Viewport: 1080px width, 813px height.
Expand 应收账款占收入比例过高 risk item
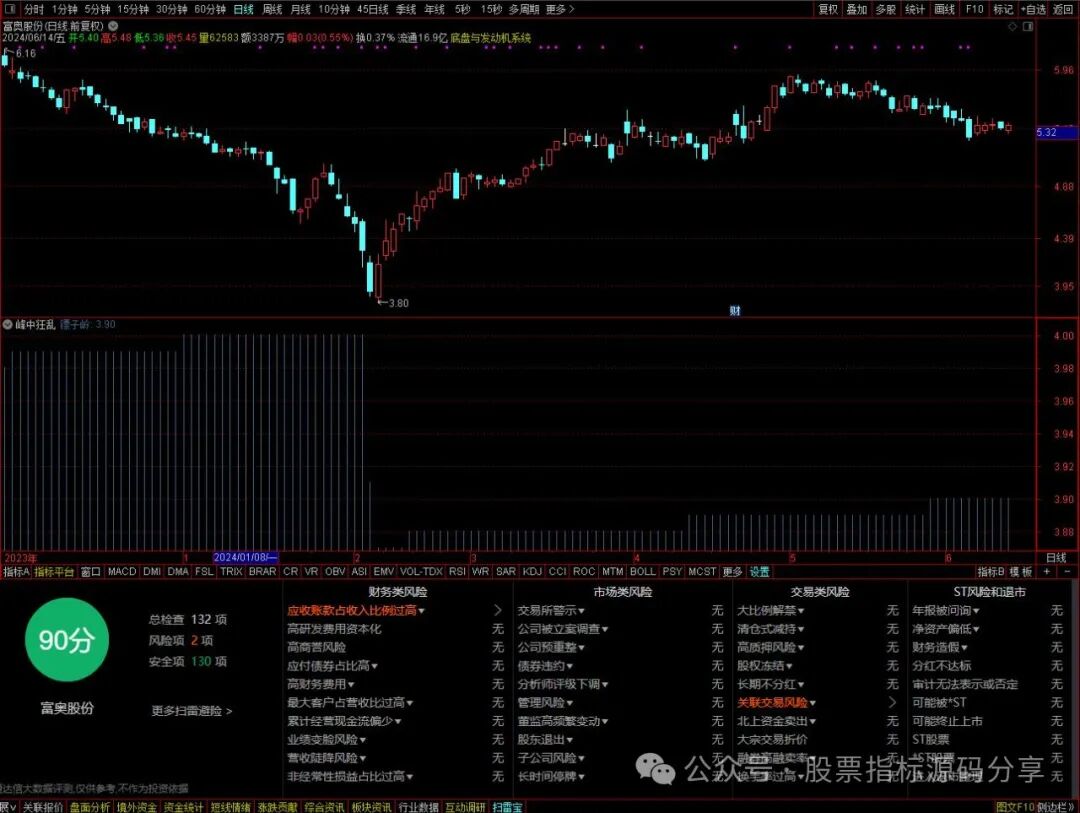click(x=355, y=610)
